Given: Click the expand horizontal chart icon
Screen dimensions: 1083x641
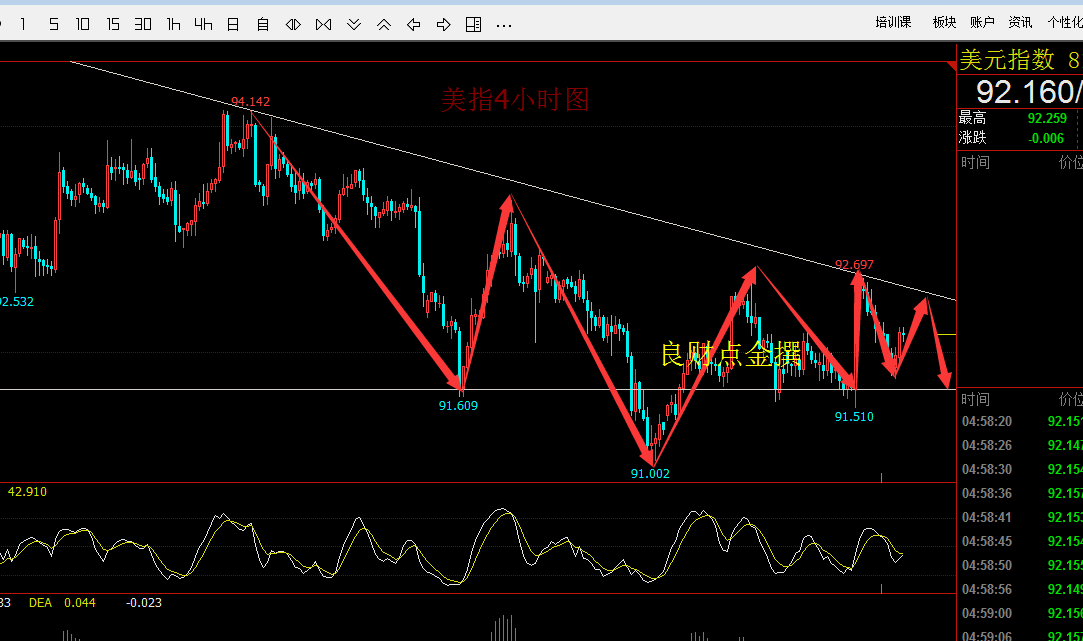Looking at the screenshot, I should click(x=293, y=24).
